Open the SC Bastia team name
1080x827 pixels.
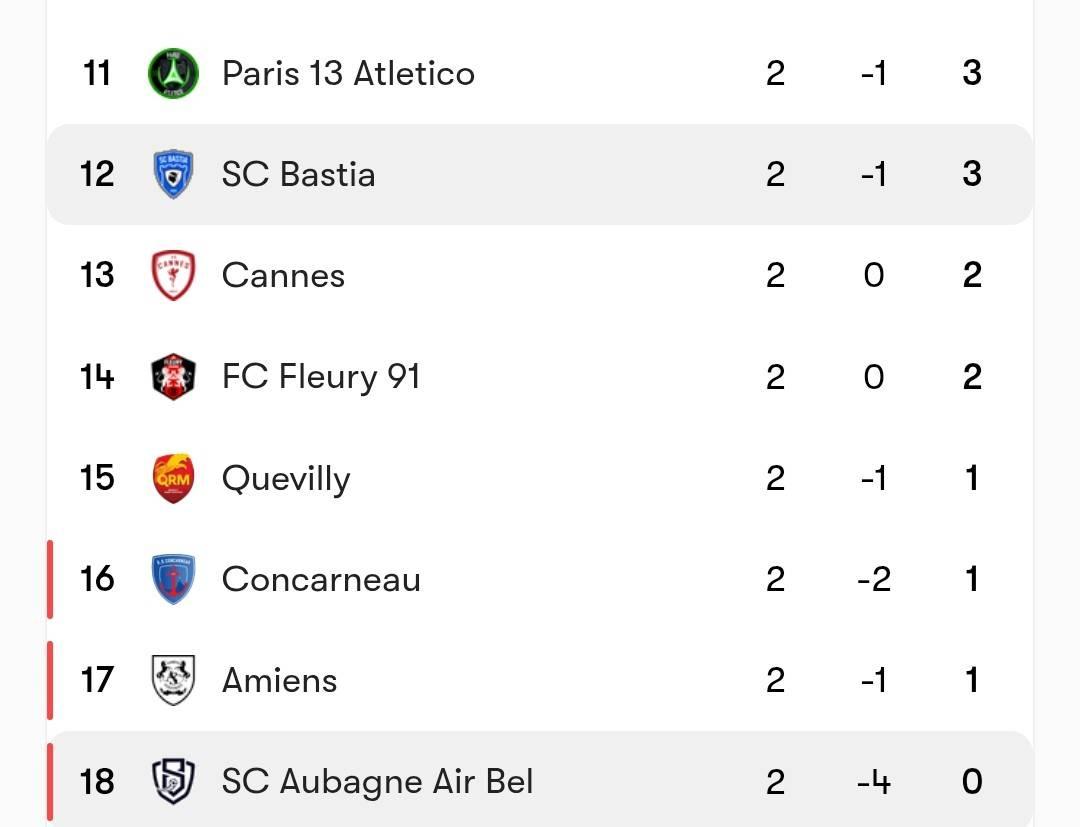point(298,174)
